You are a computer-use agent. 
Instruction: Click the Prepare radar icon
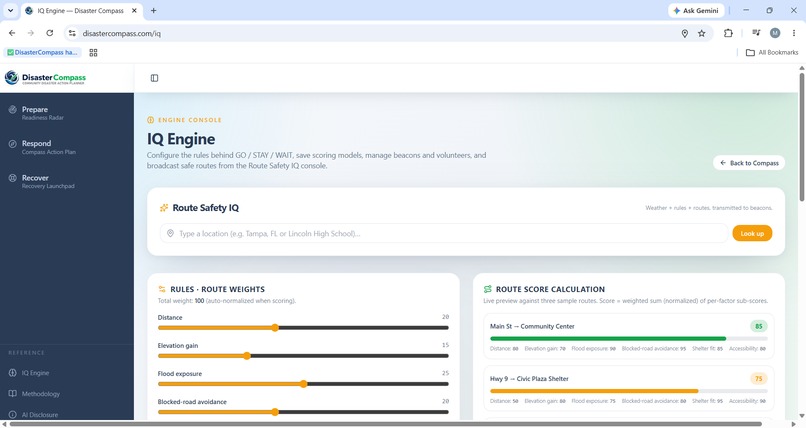tap(12, 109)
